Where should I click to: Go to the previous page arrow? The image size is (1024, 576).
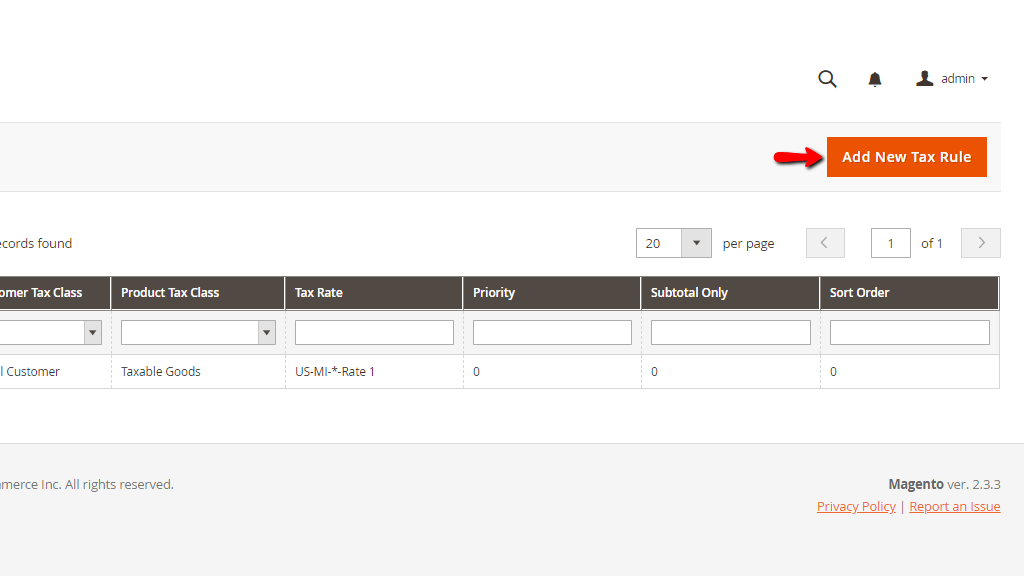825,243
